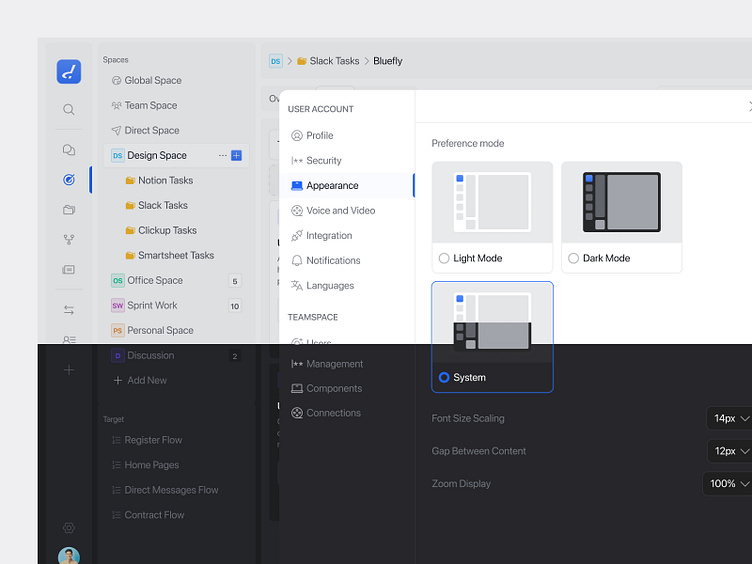Click the Dark Mode preview thumbnail
The width and height of the screenshot is (752, 564).
tap(621, 202)
